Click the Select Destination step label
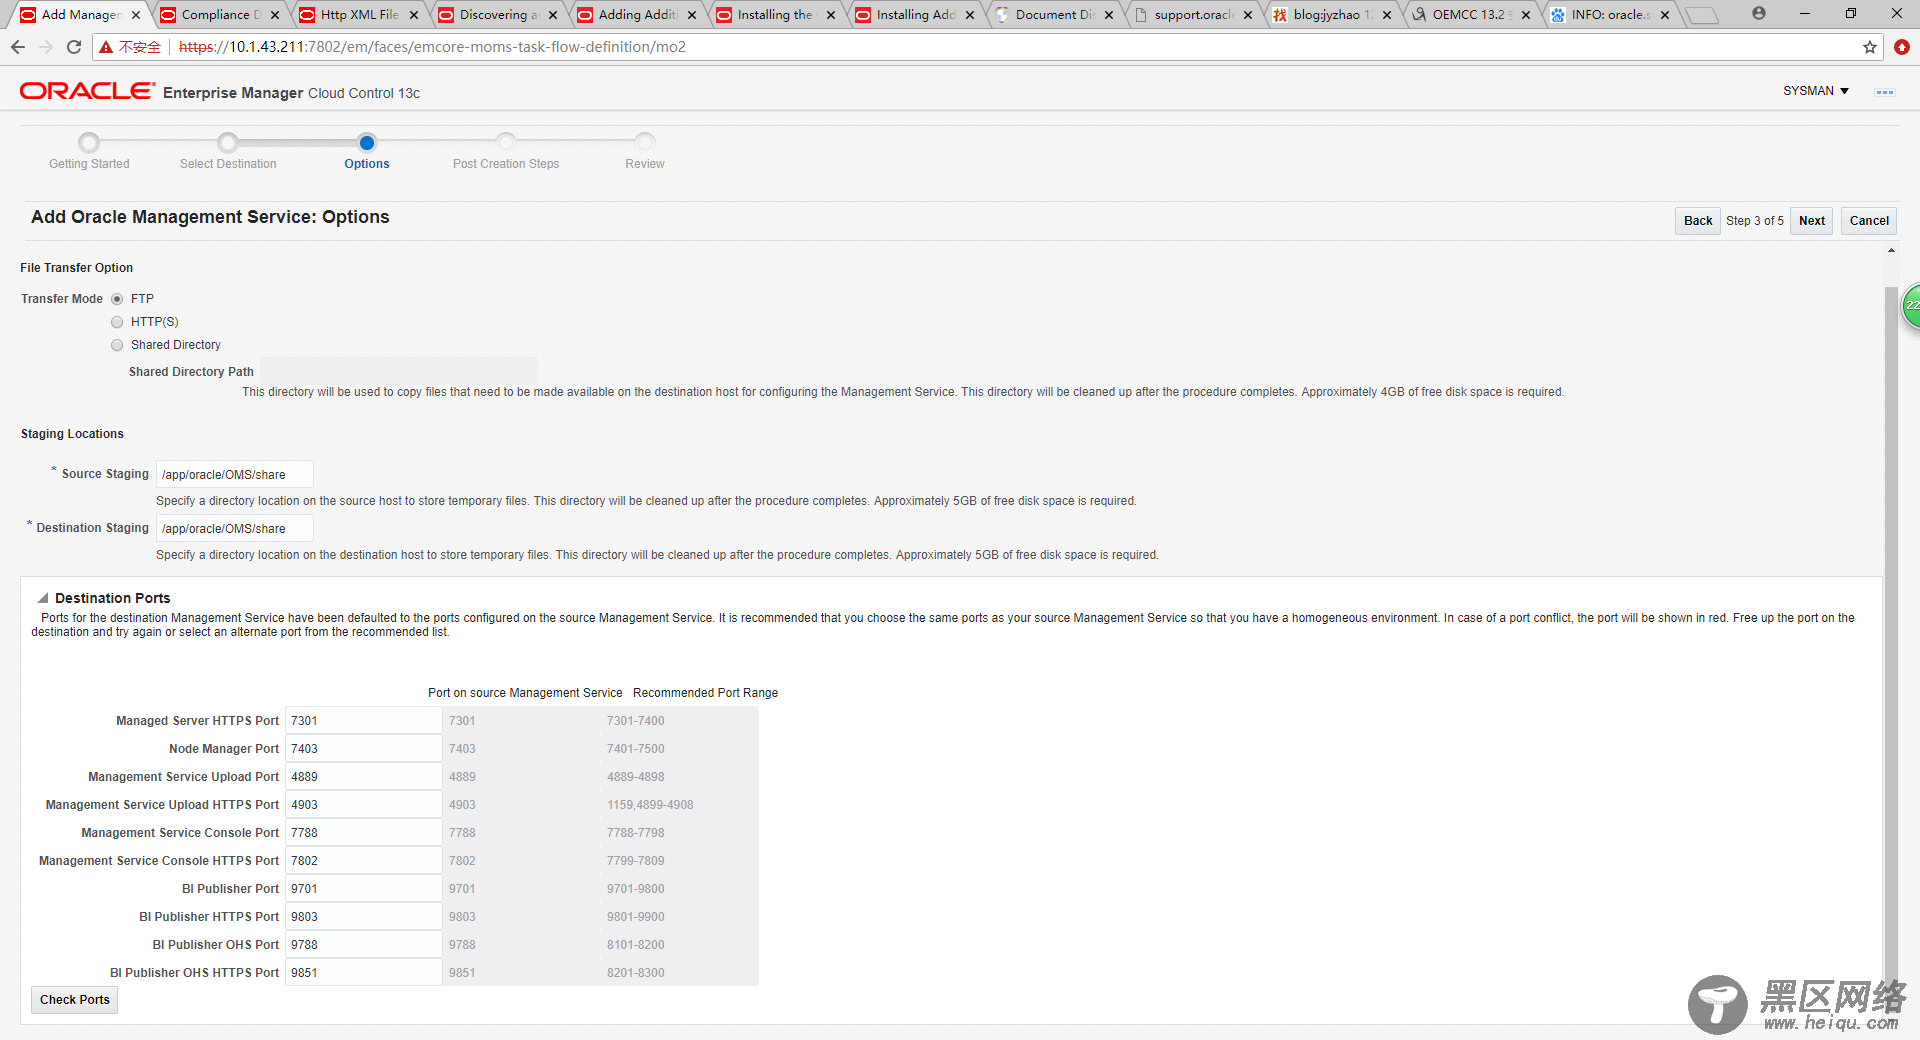This screenshot has height=1040, width=1920. point(228,164)
